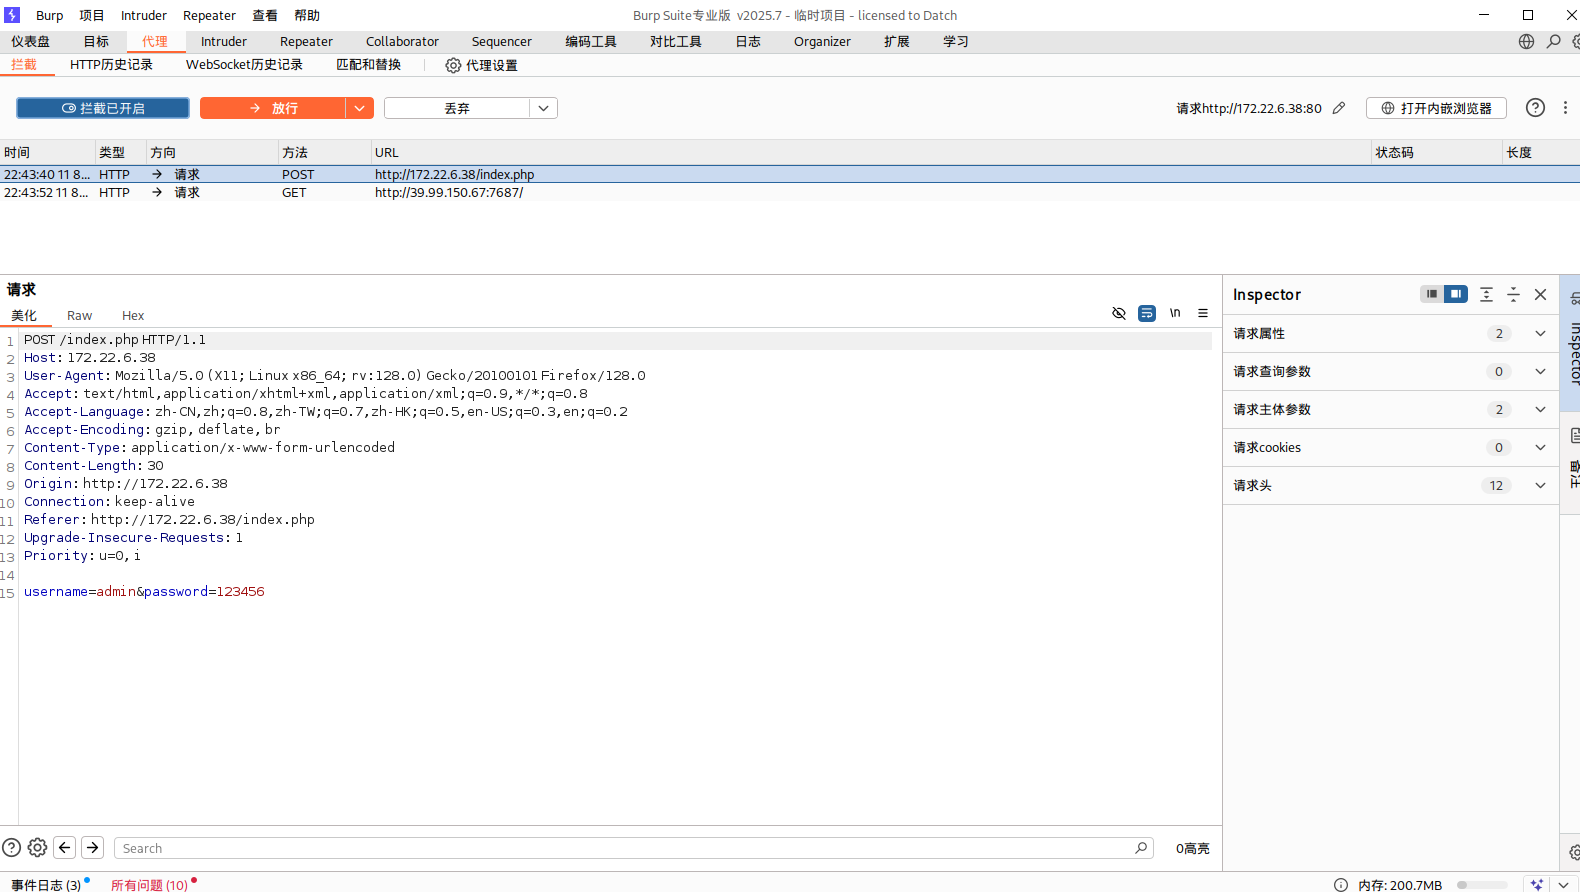Open the Repeater main tab
The height and width of the screenshot is (892, 1580).
pyautogui.click(x=306, y=41)
